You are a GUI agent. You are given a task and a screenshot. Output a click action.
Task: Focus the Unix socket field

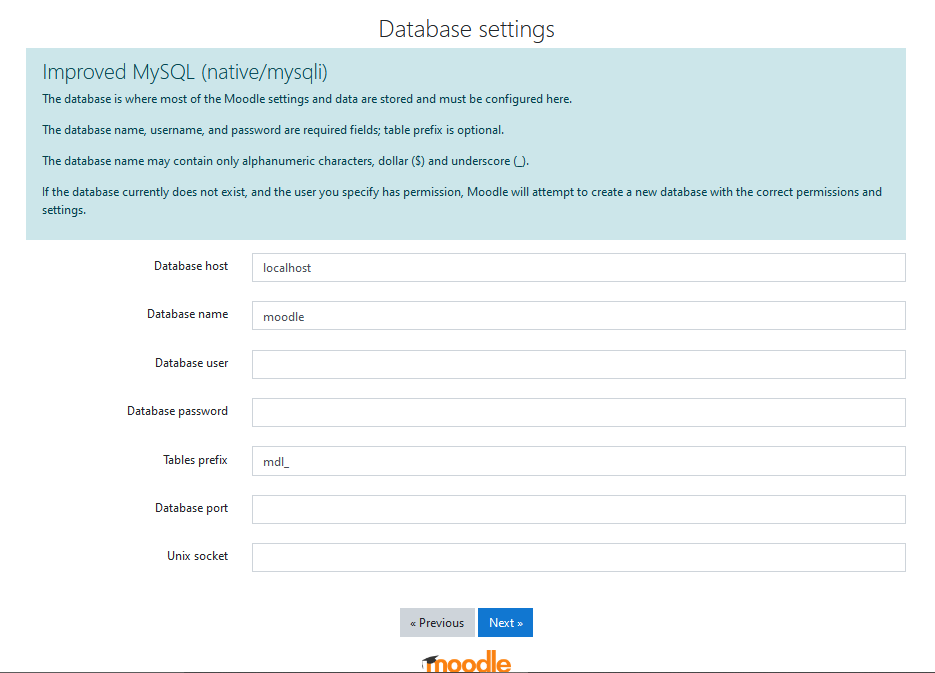click(578, 557)
